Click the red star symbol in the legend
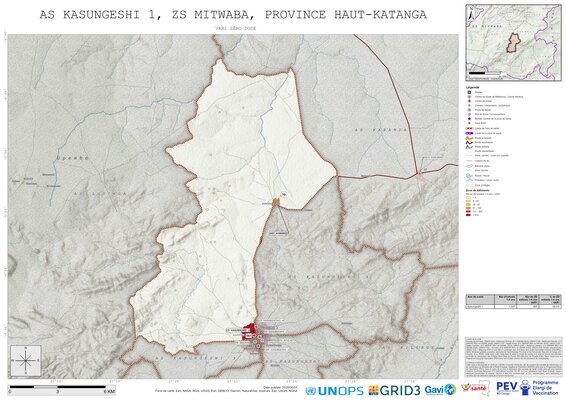 pos(470,118)
